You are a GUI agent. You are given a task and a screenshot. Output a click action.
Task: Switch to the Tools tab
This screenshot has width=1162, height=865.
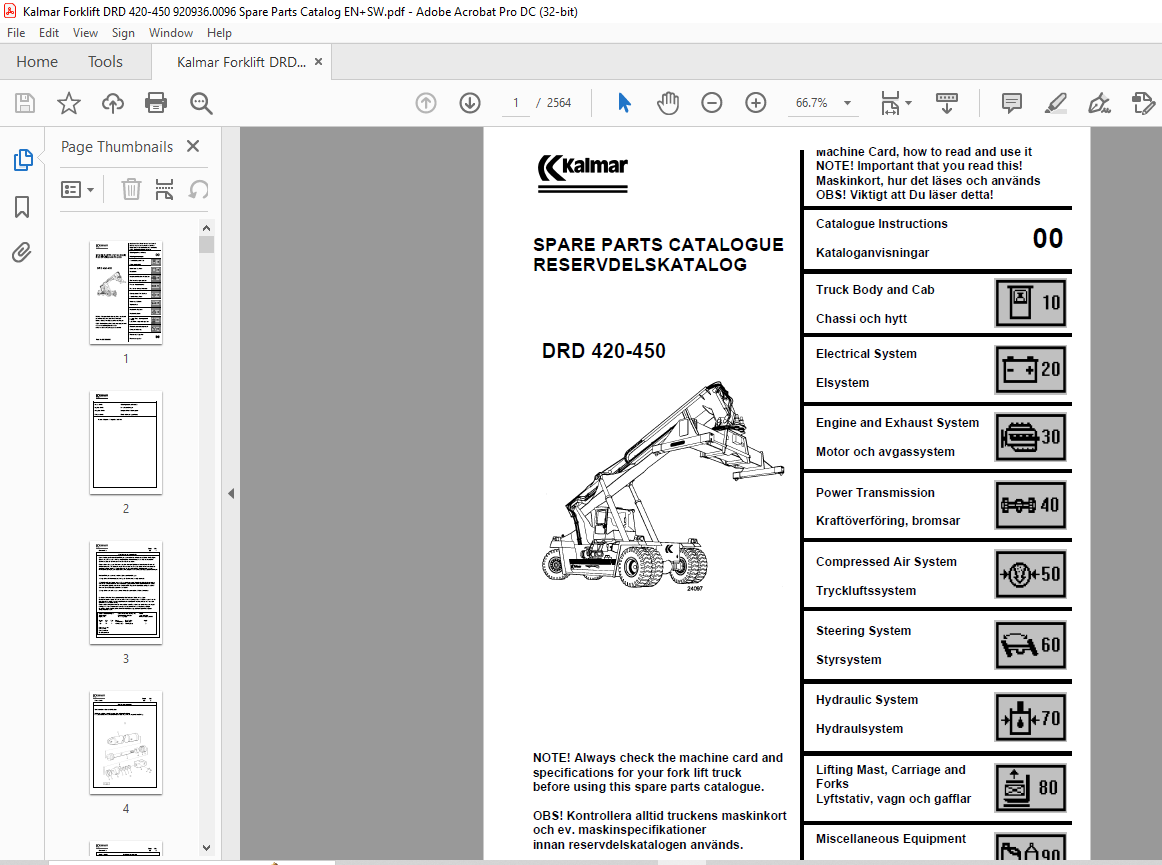click(105, 62)
